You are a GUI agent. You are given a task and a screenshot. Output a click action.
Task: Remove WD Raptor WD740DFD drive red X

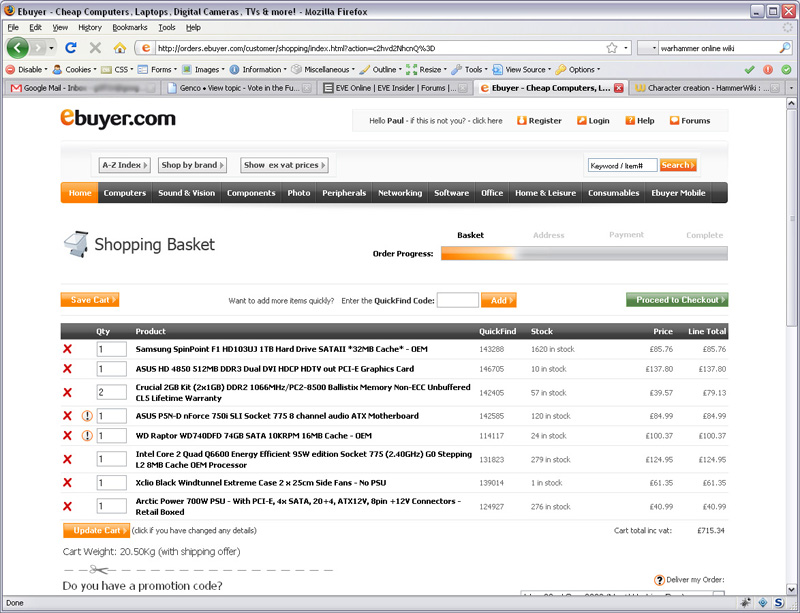click(x=67, y=436)
